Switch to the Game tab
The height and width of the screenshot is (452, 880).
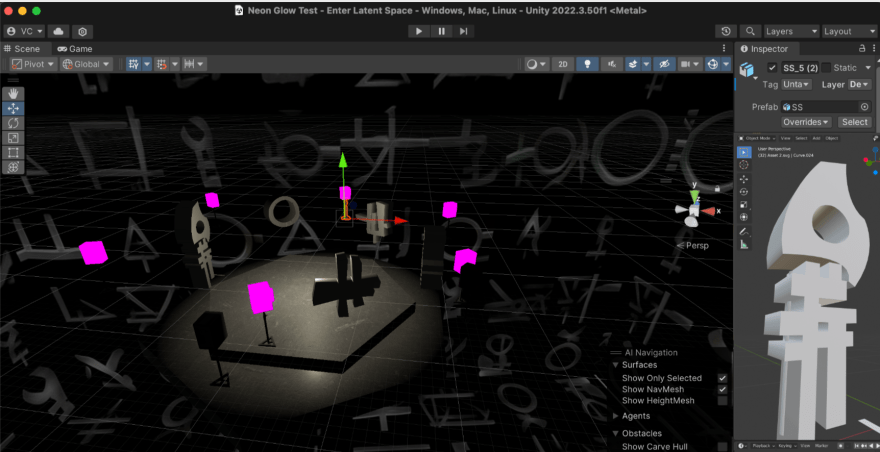pos(75,48)
